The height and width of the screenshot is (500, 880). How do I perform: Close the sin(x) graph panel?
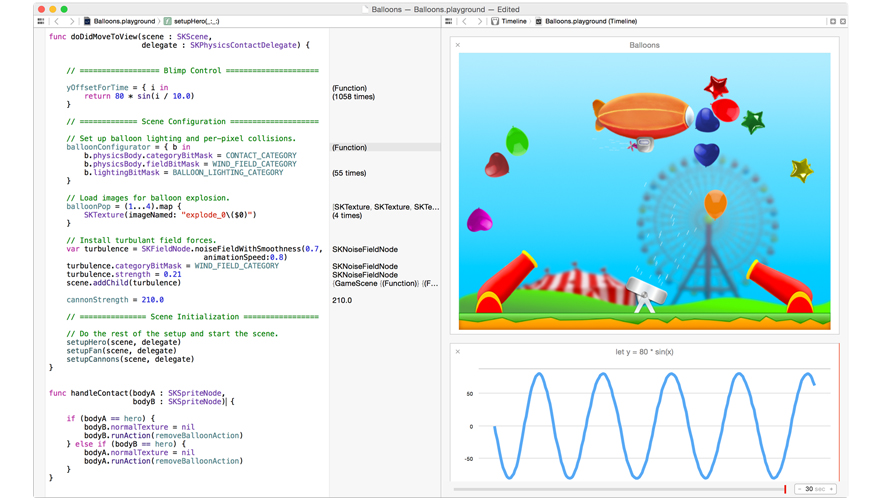pos(458,352)
